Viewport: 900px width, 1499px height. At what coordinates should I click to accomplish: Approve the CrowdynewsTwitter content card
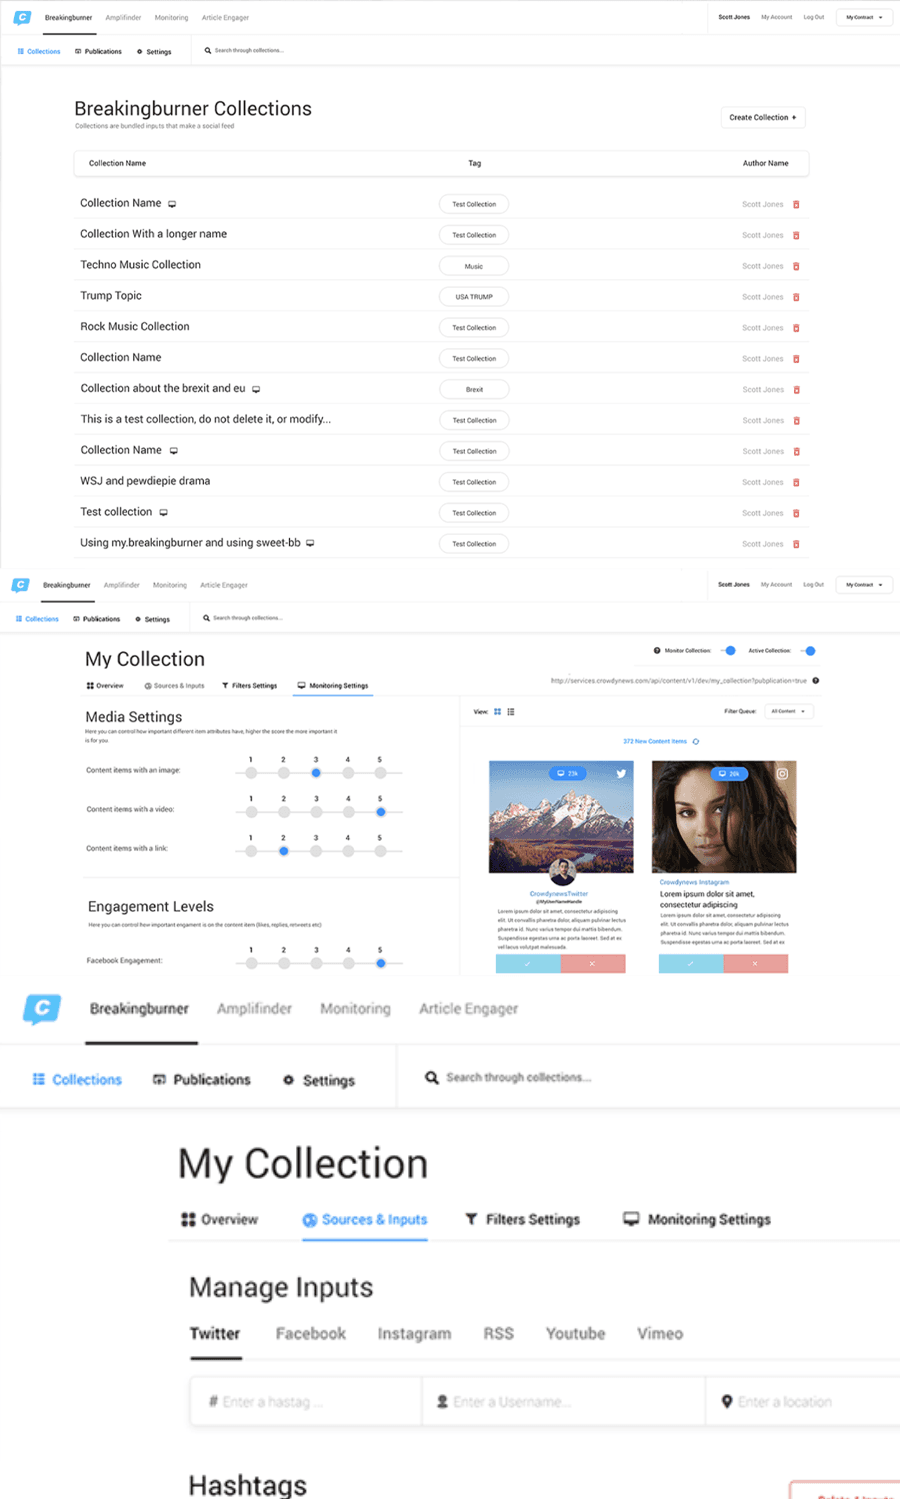tap(528, 963)
